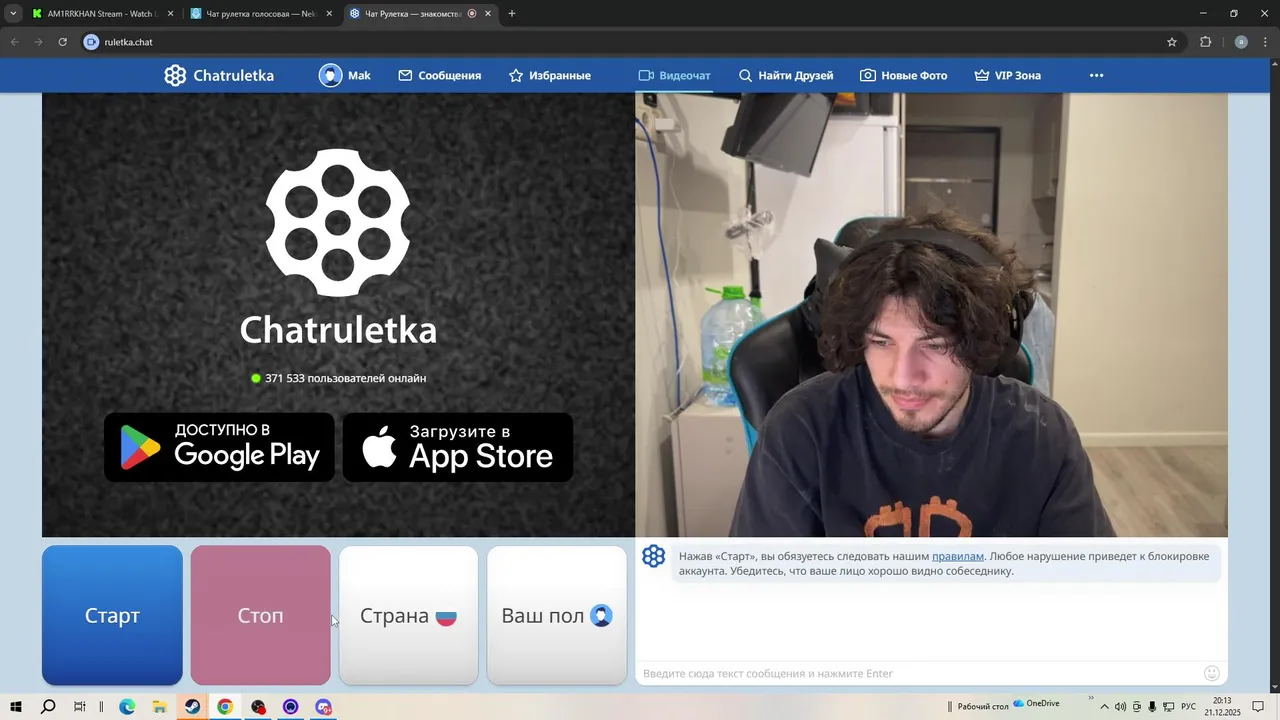The image size is (1280, 720).
Task: Open a new browser tab
Action: (x=512, y=14)
